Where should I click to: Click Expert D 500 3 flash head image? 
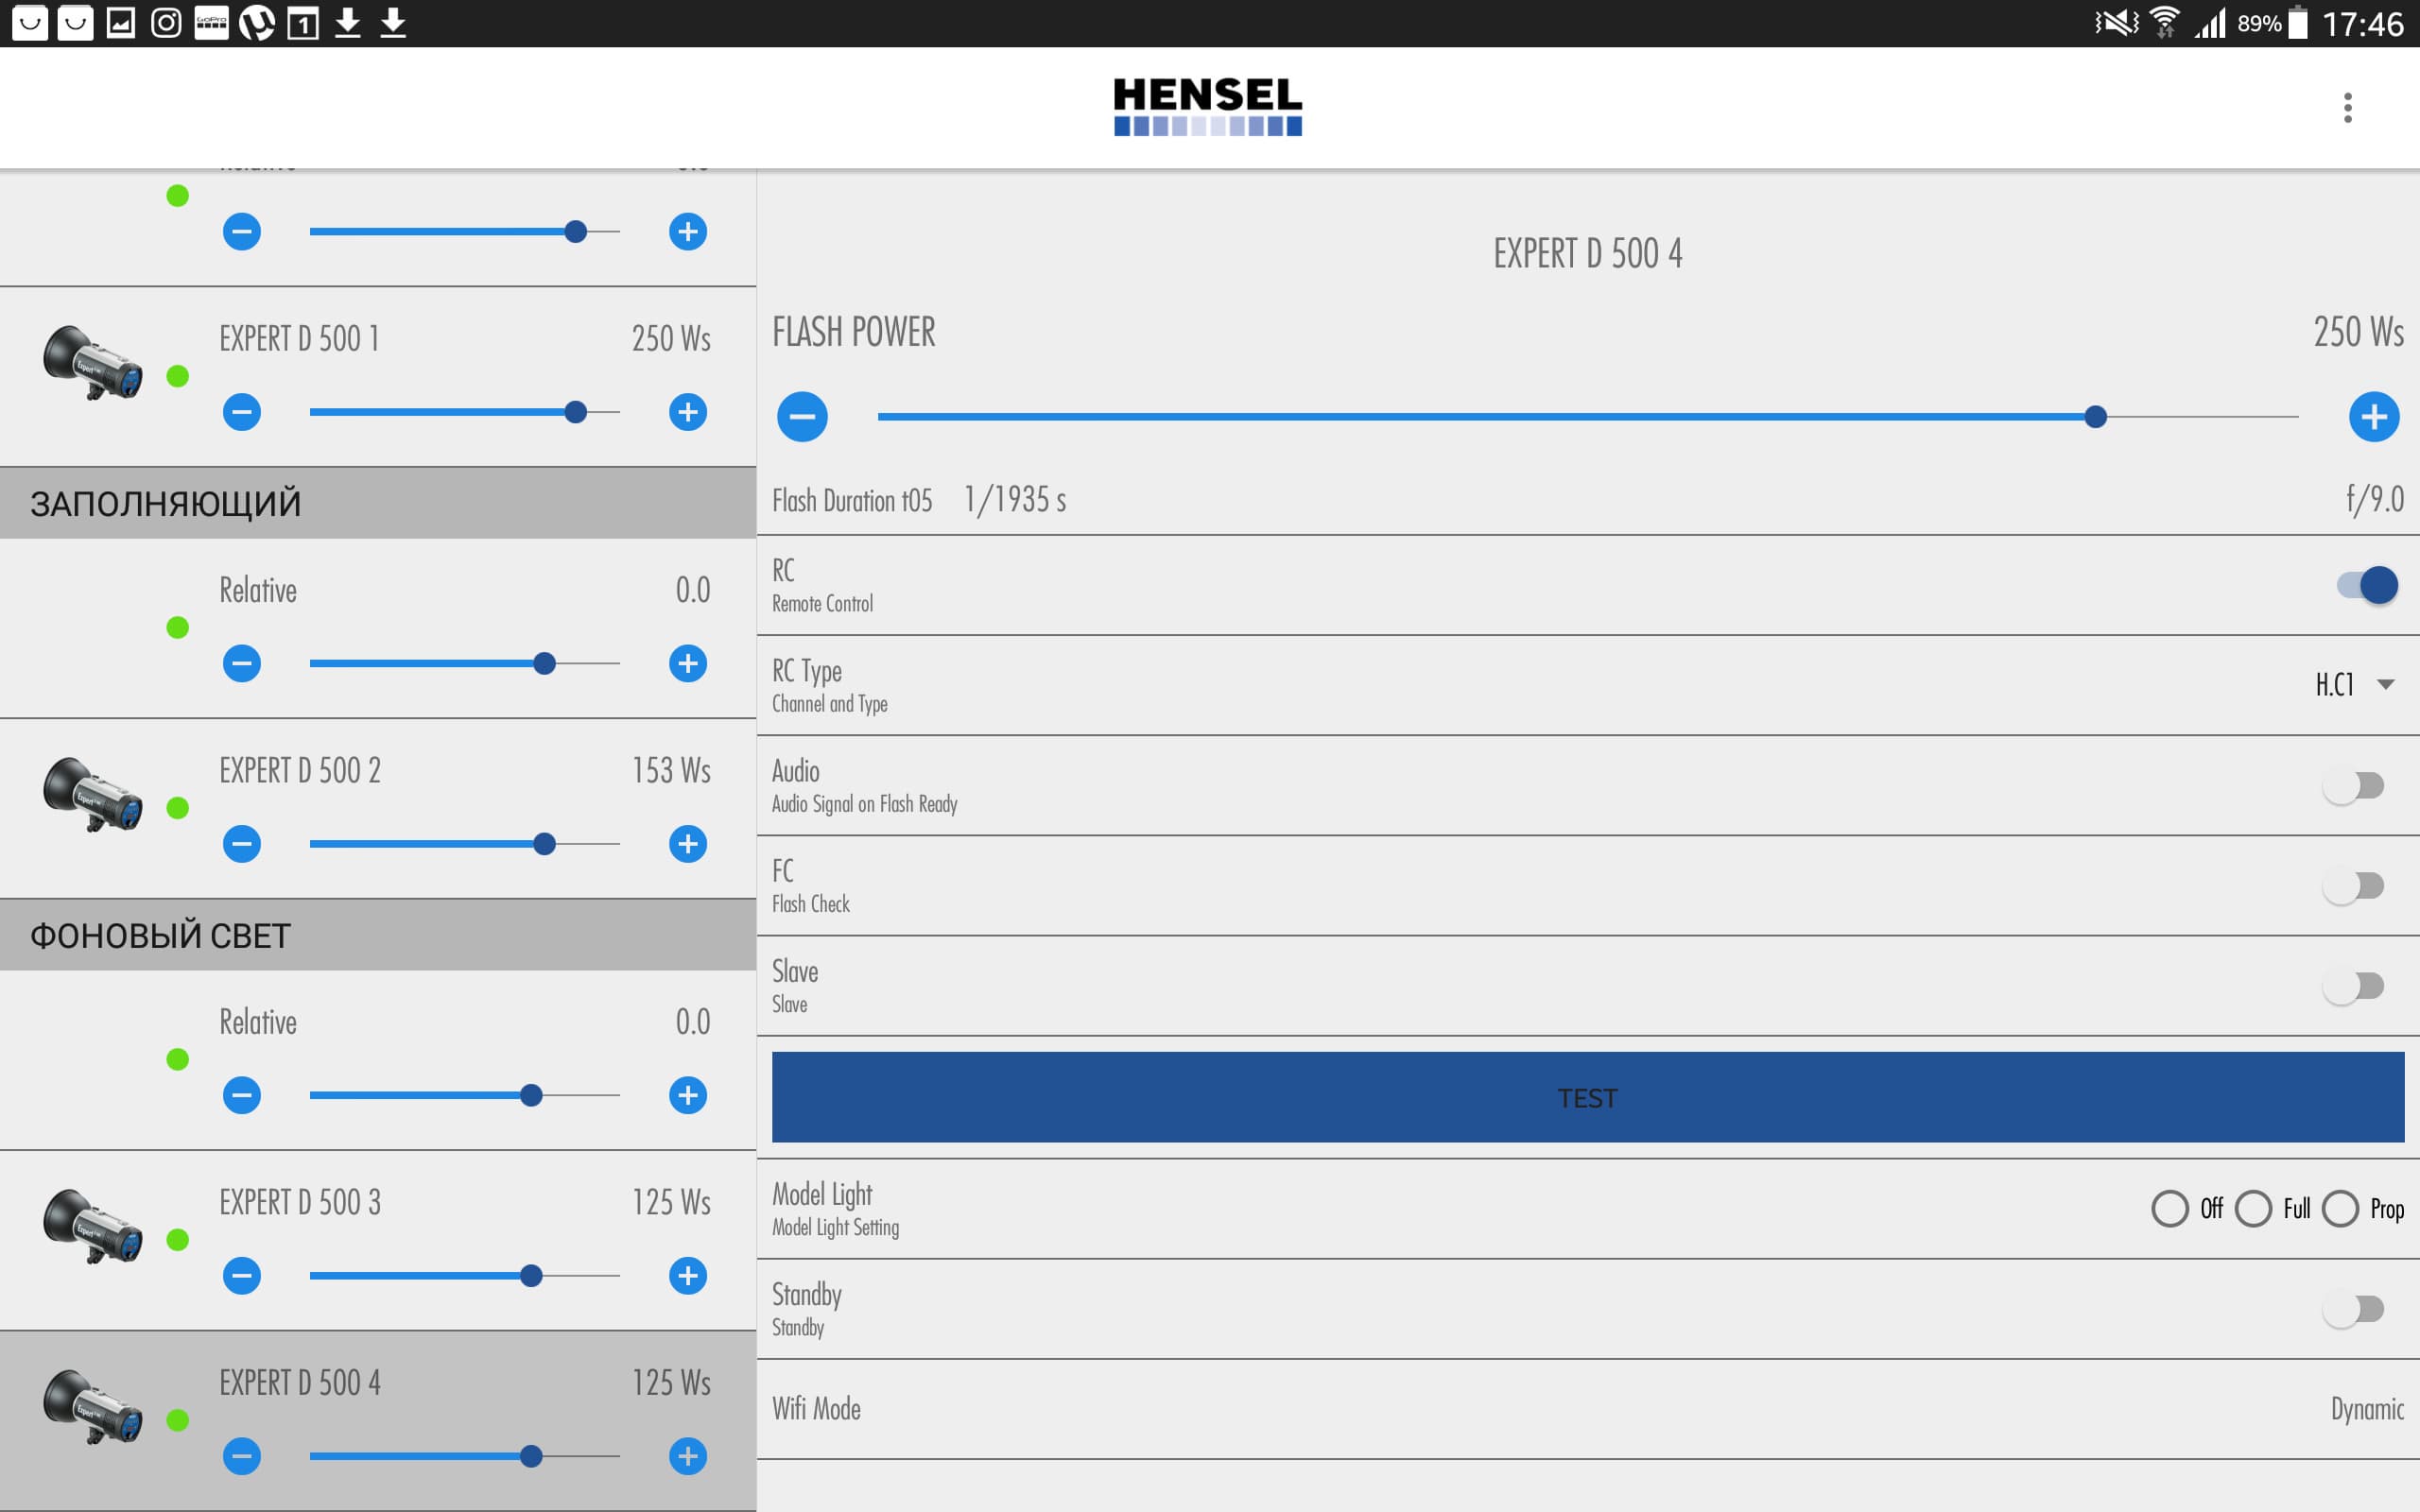(x=92, y=1227)
